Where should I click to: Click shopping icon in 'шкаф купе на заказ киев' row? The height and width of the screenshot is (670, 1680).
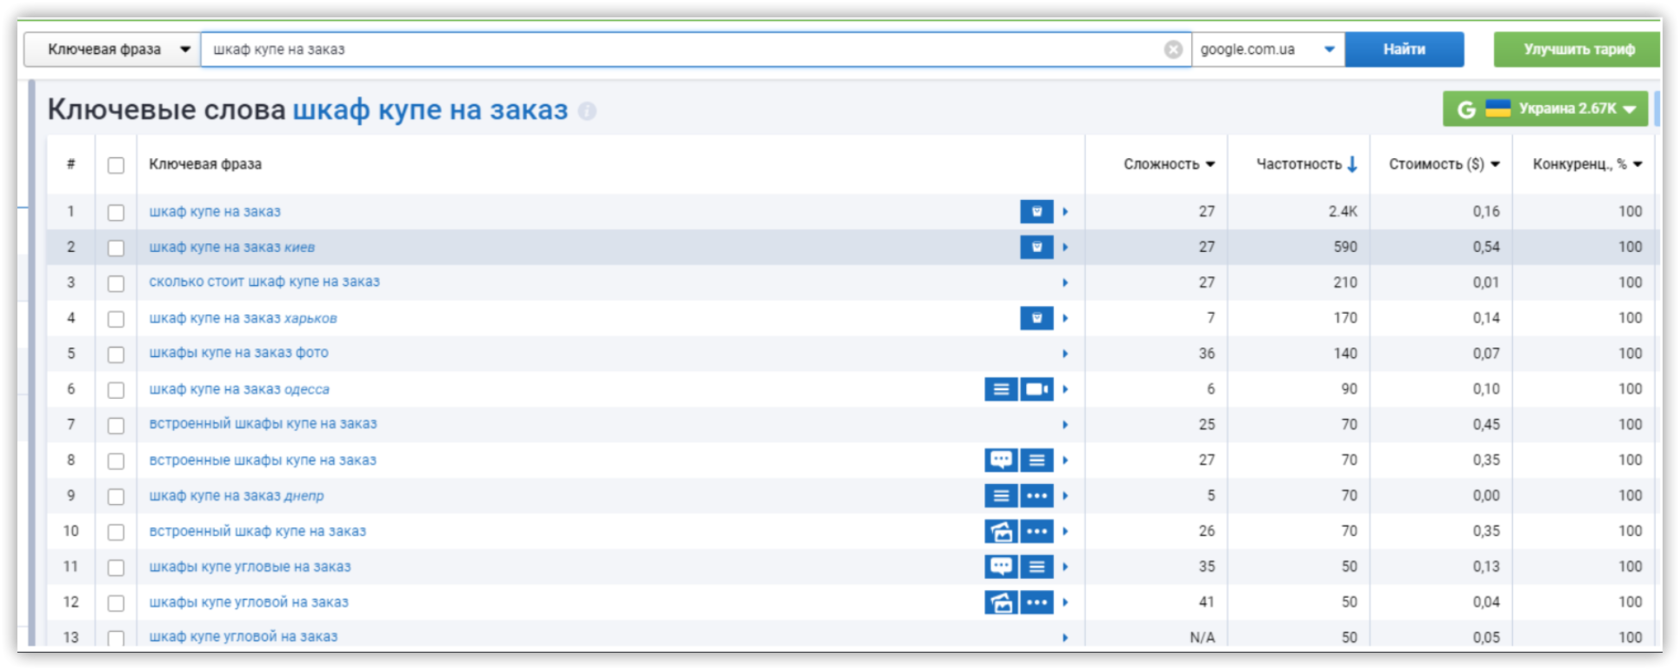pos(1036,246)
